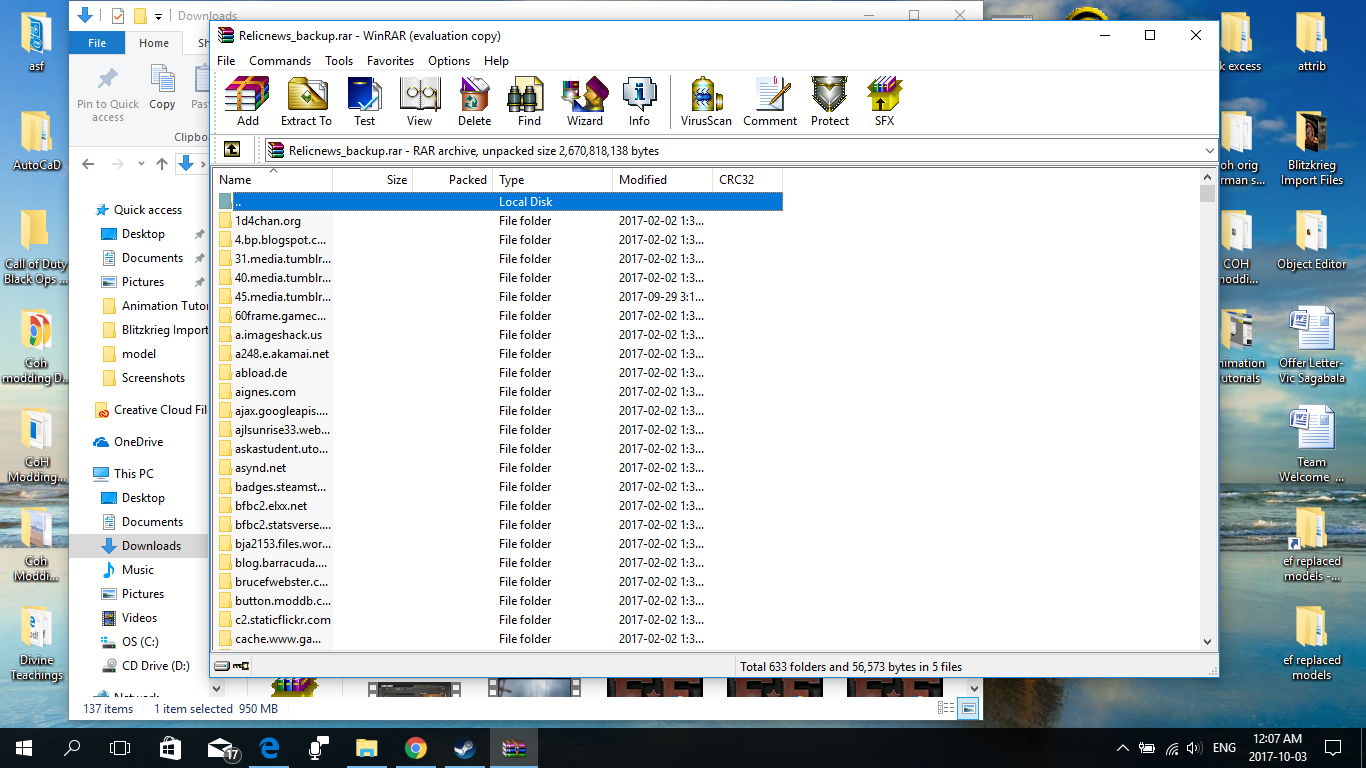Screen dimensions: 1366x768
Task: Switch Explorer to large thumbnails view
Action: [968, 708]
